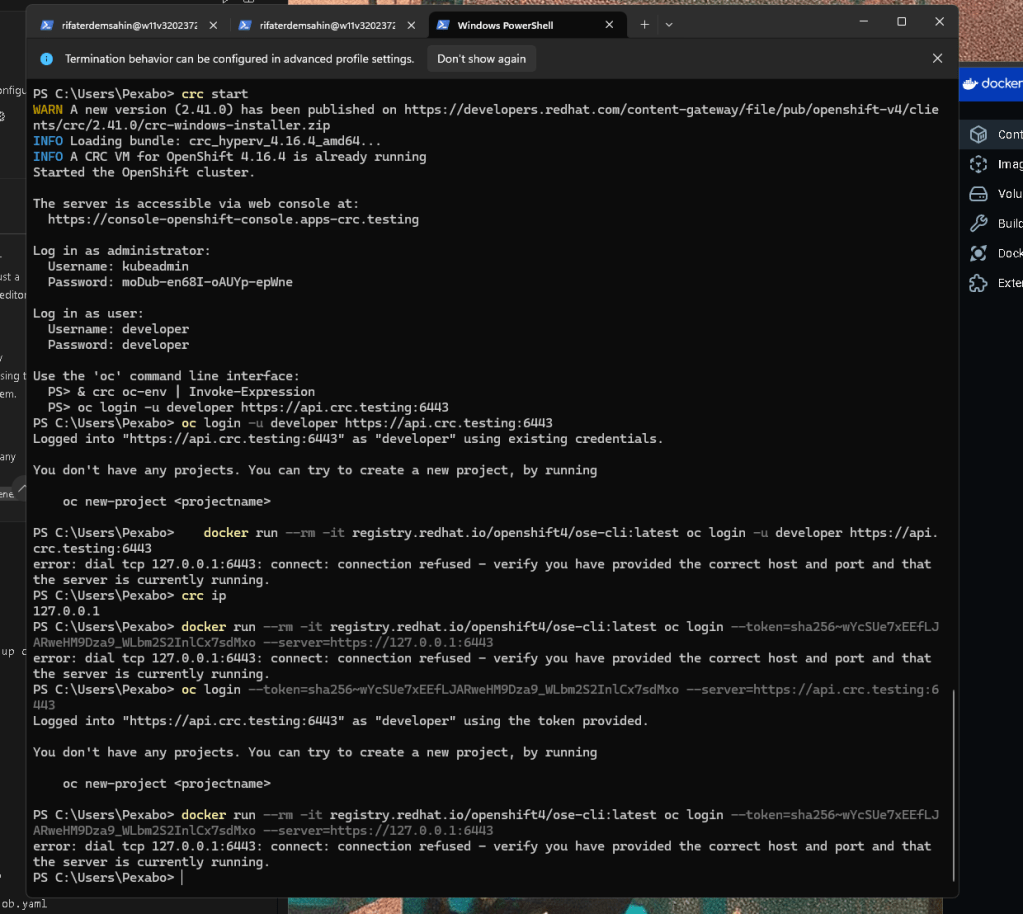This screenshot has height=914, width=1023.
Task: Click PowerShell icon on second tab
Action: tap(245, 25)
